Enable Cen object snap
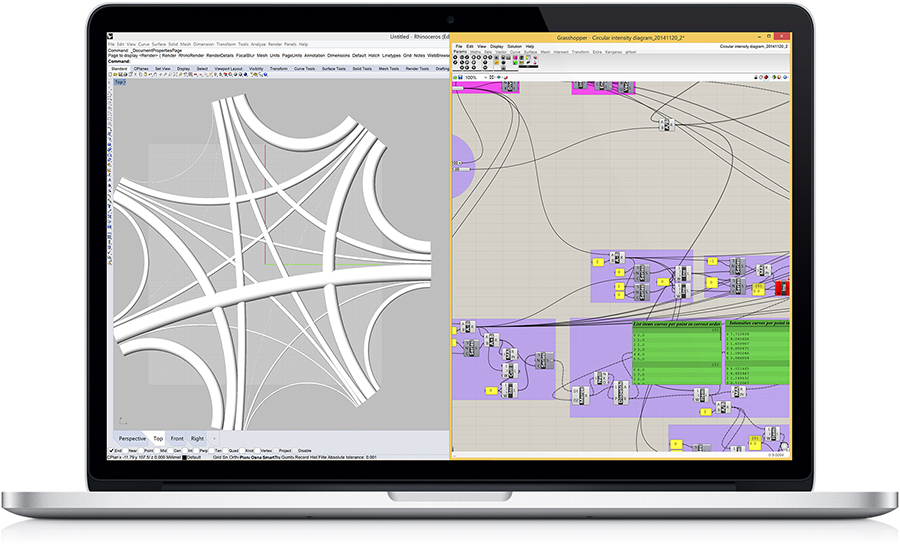Image resolution: width=900 pixels, height=560 pixels. [170, 450]
